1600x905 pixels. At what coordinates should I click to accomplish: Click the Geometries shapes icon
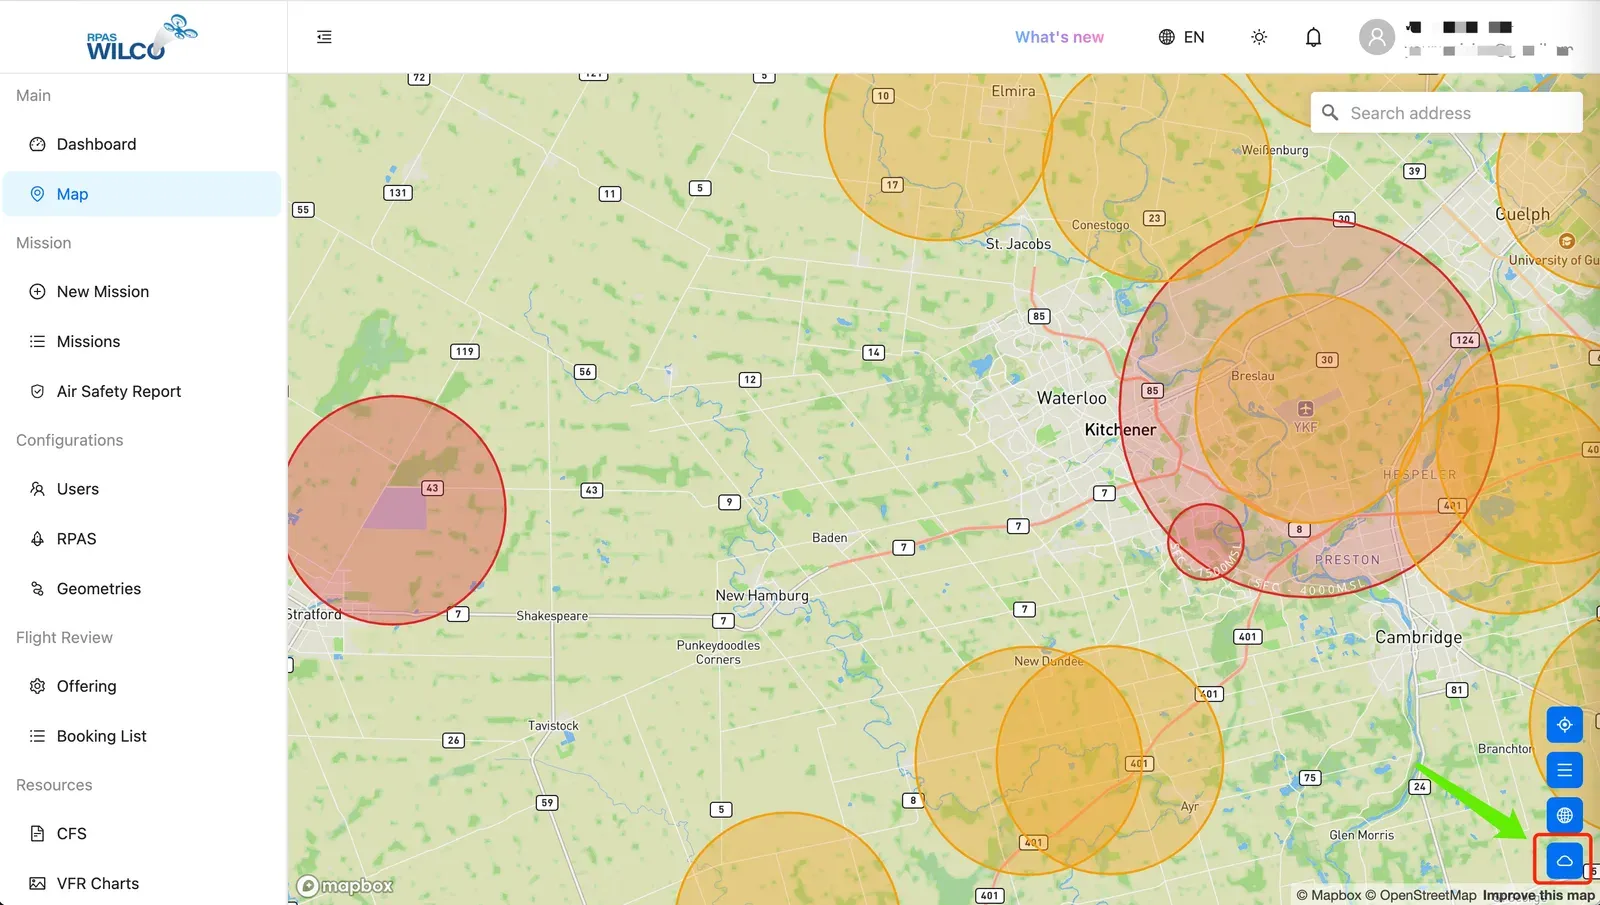tap(37, 589)
